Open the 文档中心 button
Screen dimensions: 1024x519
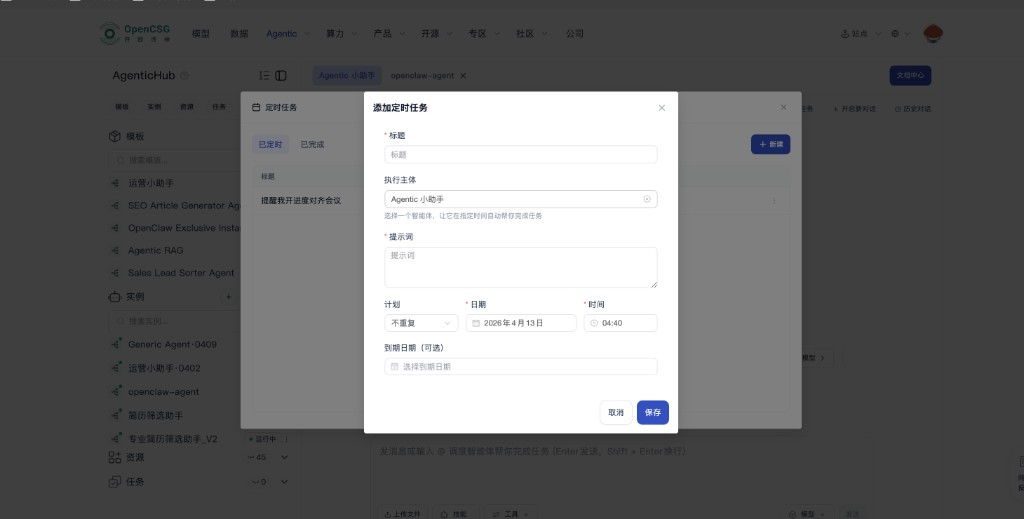910,76
